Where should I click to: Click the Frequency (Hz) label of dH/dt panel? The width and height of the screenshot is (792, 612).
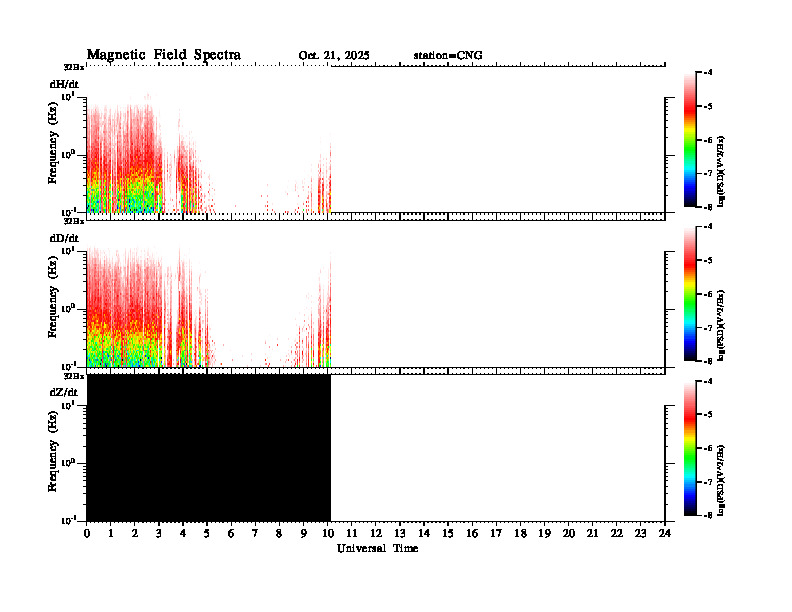53,143
